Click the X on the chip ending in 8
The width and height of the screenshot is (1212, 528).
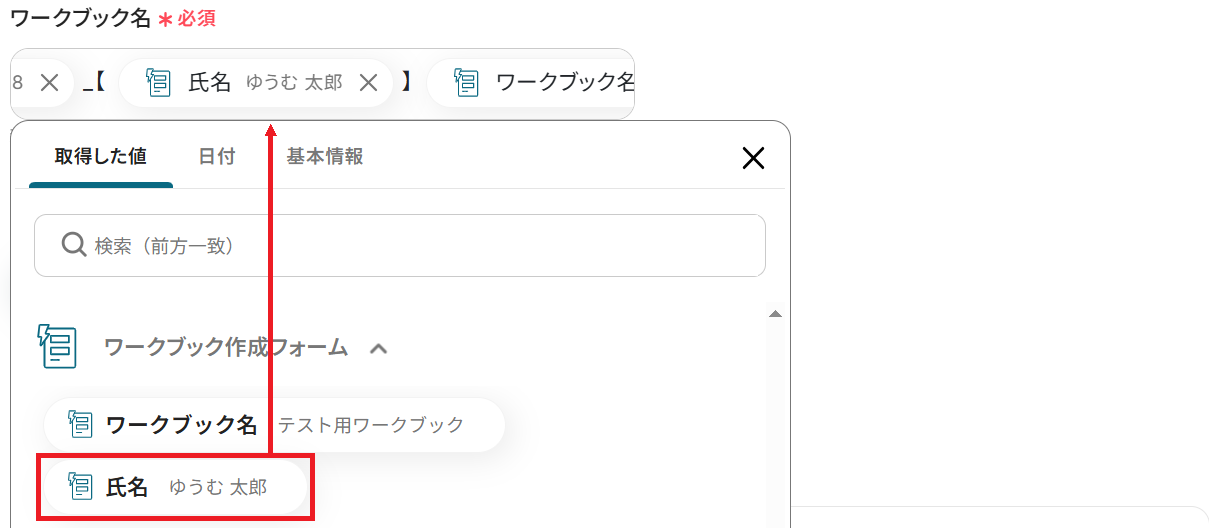(x=49, y=83)
